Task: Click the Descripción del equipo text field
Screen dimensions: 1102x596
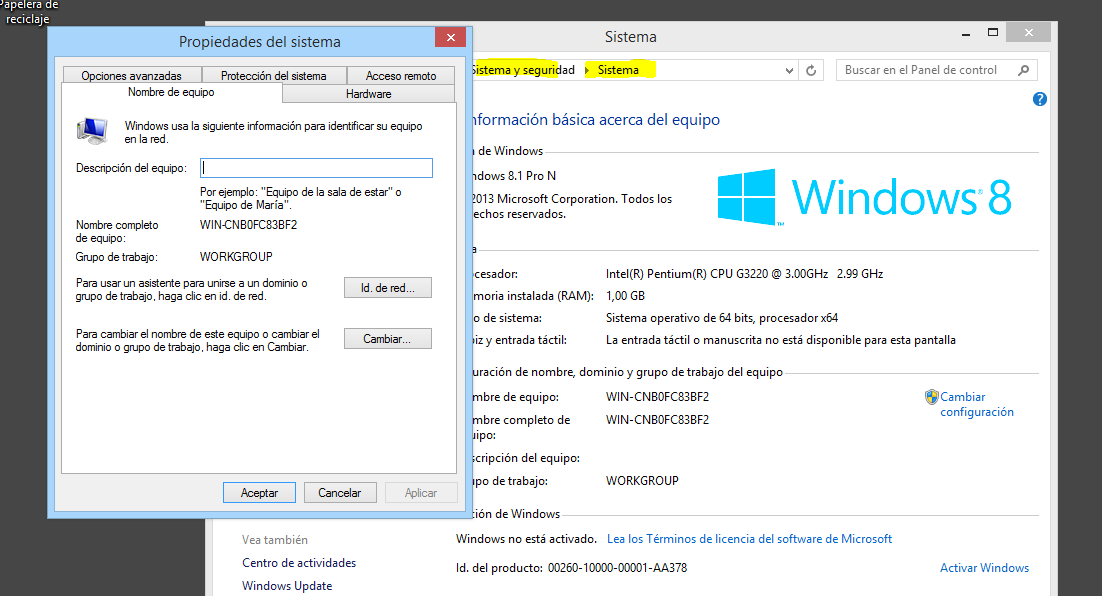Action: tap(316, 167)
